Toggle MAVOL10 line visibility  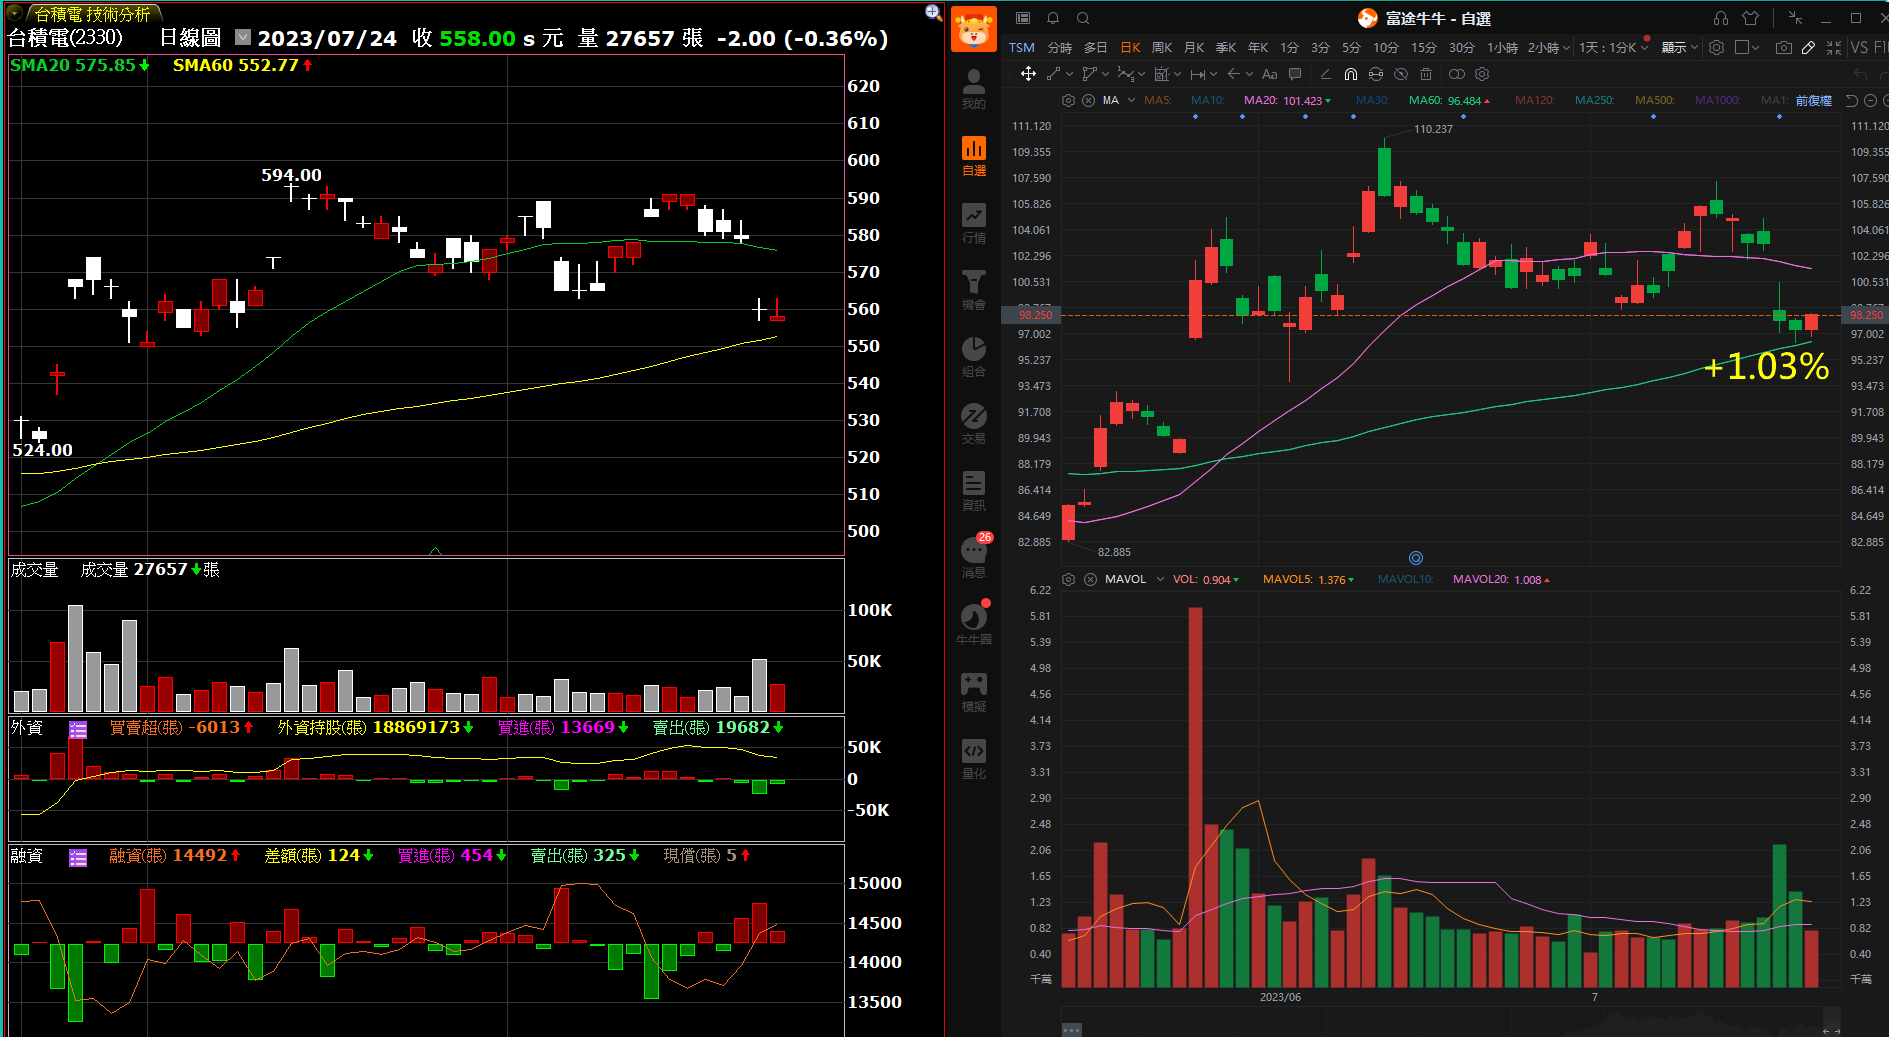1405,579
